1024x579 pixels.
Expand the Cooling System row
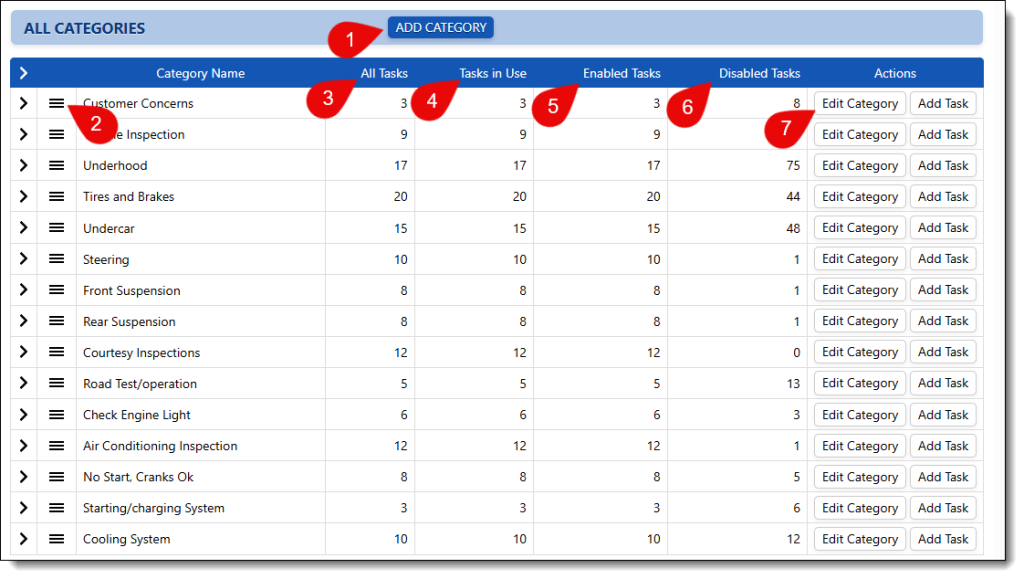(x=24, y=539)
